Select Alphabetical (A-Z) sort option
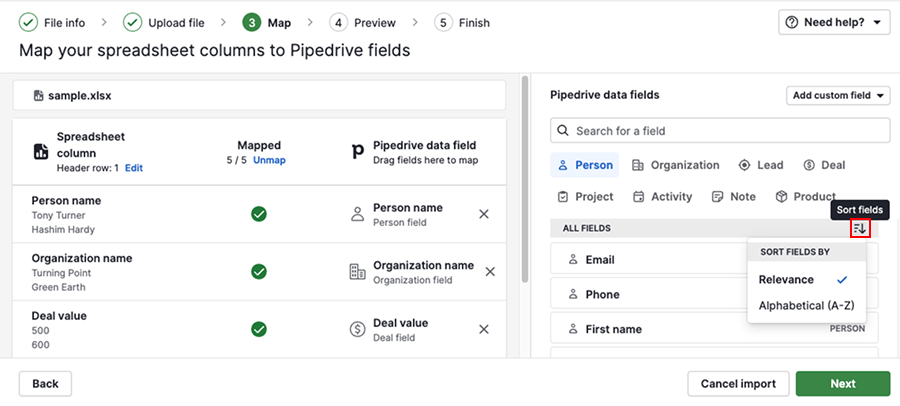900x406 pixels. click(806, 306)
